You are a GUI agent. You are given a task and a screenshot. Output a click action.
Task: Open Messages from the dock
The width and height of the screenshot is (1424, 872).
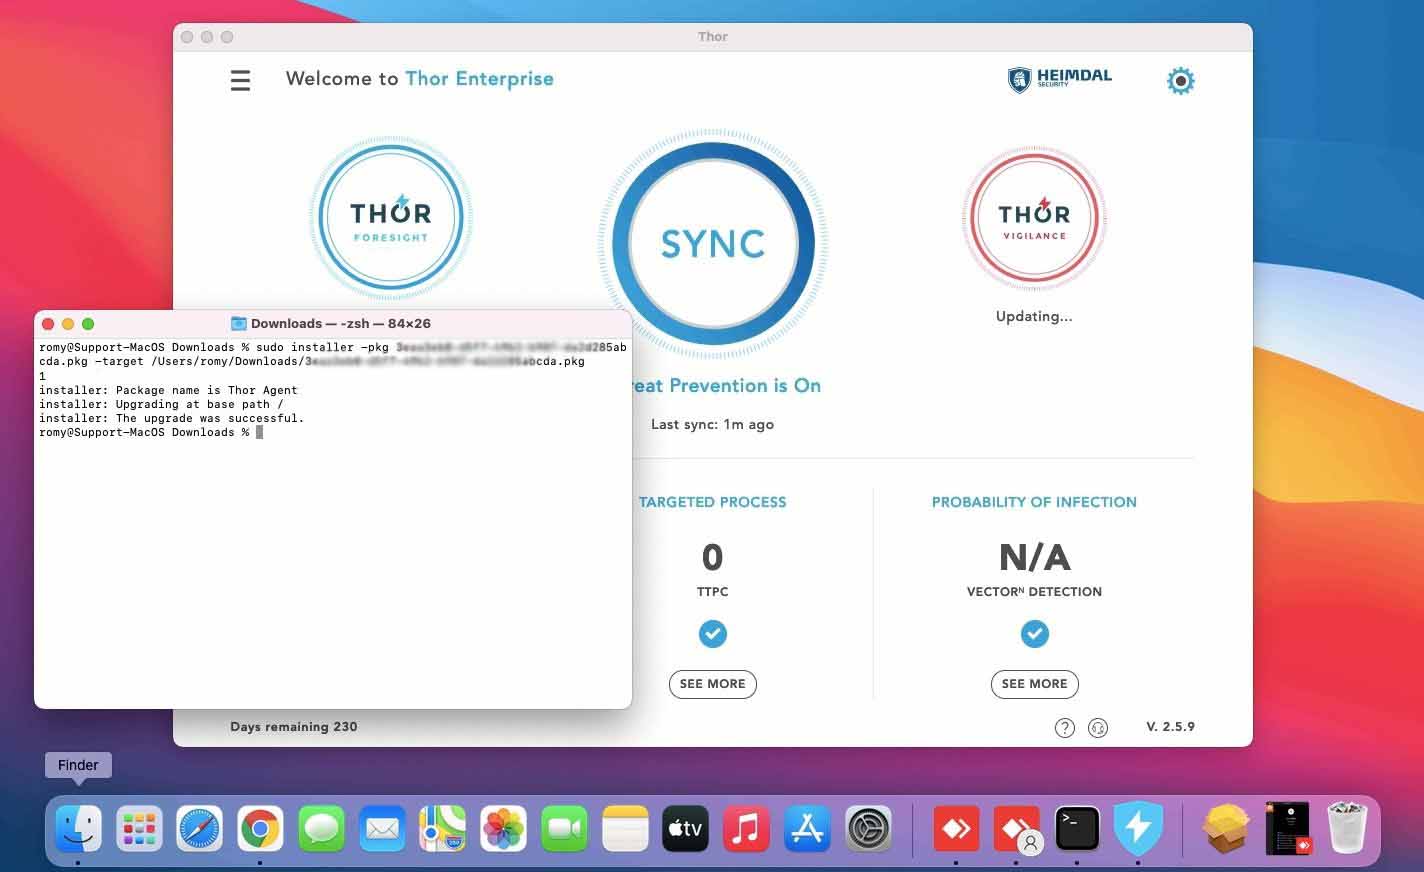[321, 829]
